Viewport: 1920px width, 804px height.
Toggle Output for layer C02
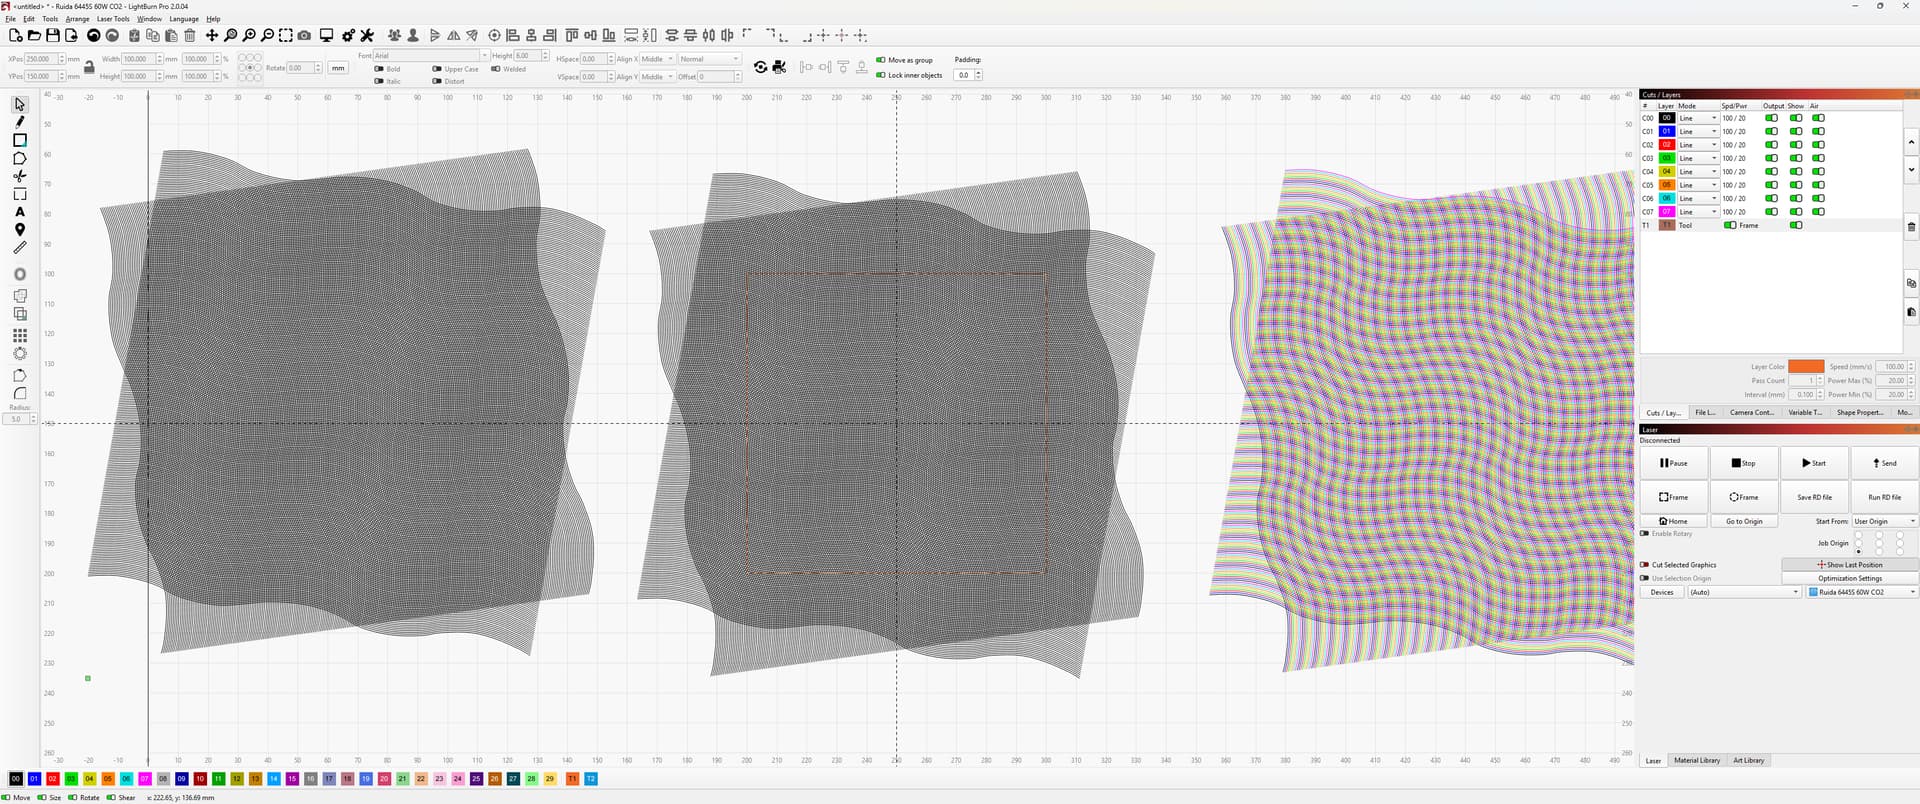(x=1771, y=145)
